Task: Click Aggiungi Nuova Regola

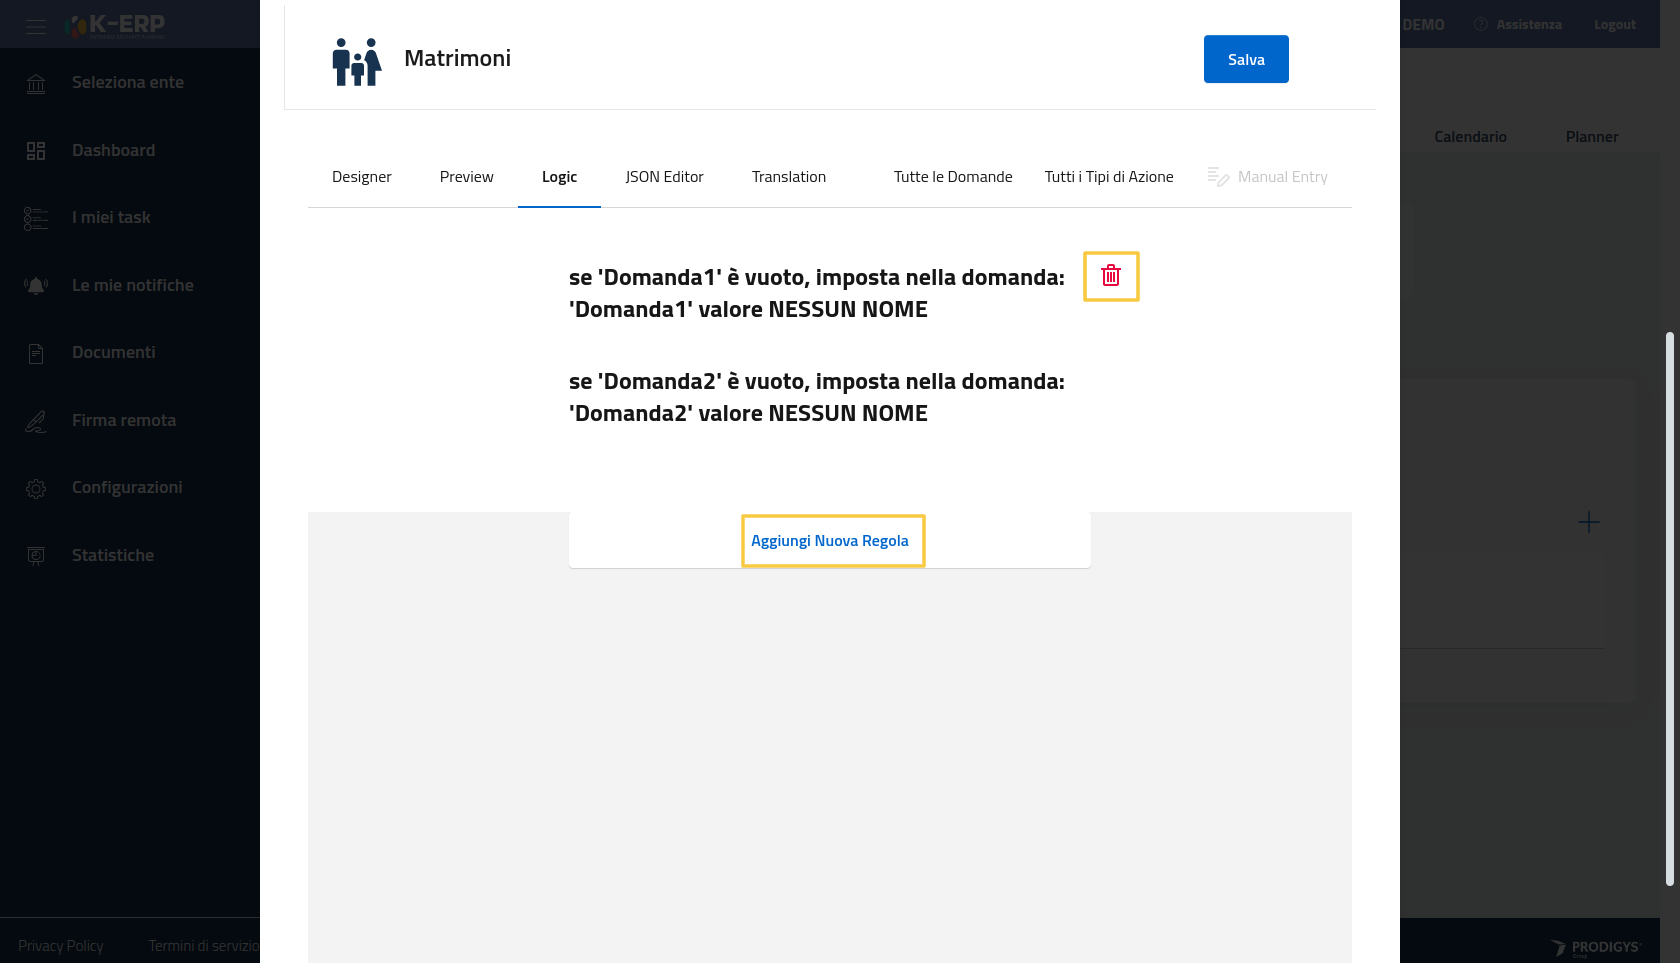Action: (x=830, y=541)
